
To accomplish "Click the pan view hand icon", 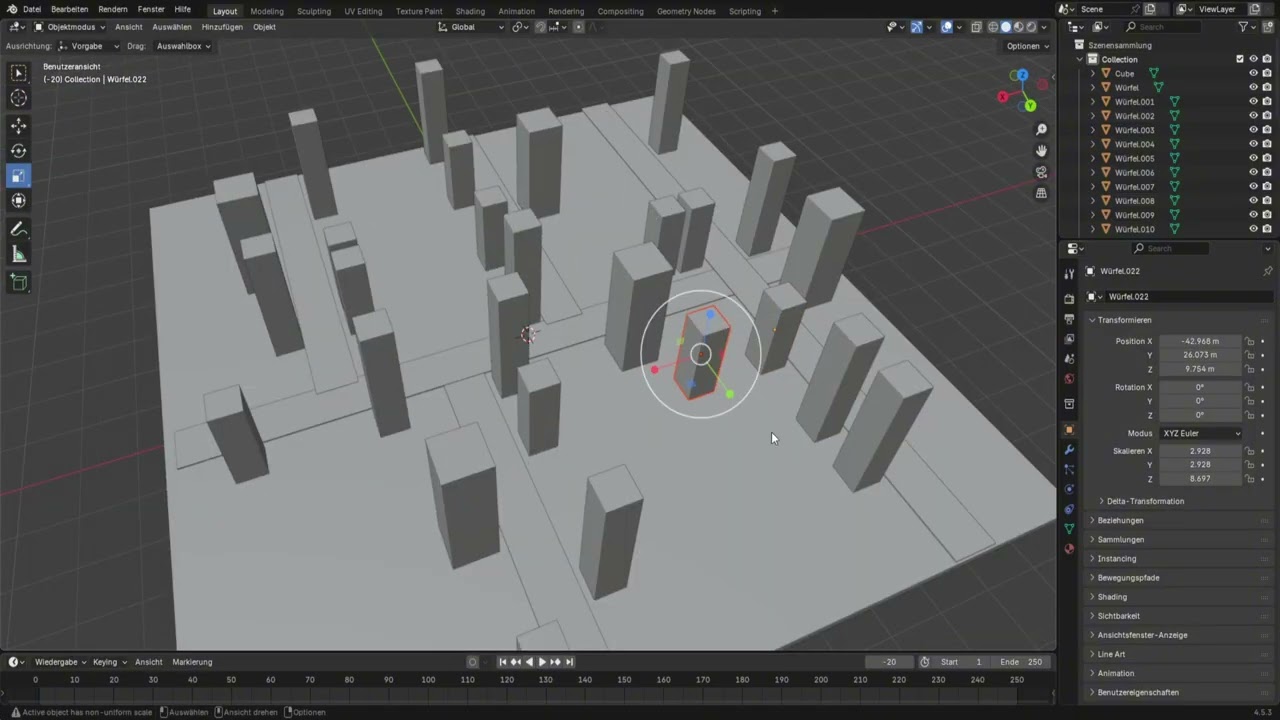I will point(1041,150).
